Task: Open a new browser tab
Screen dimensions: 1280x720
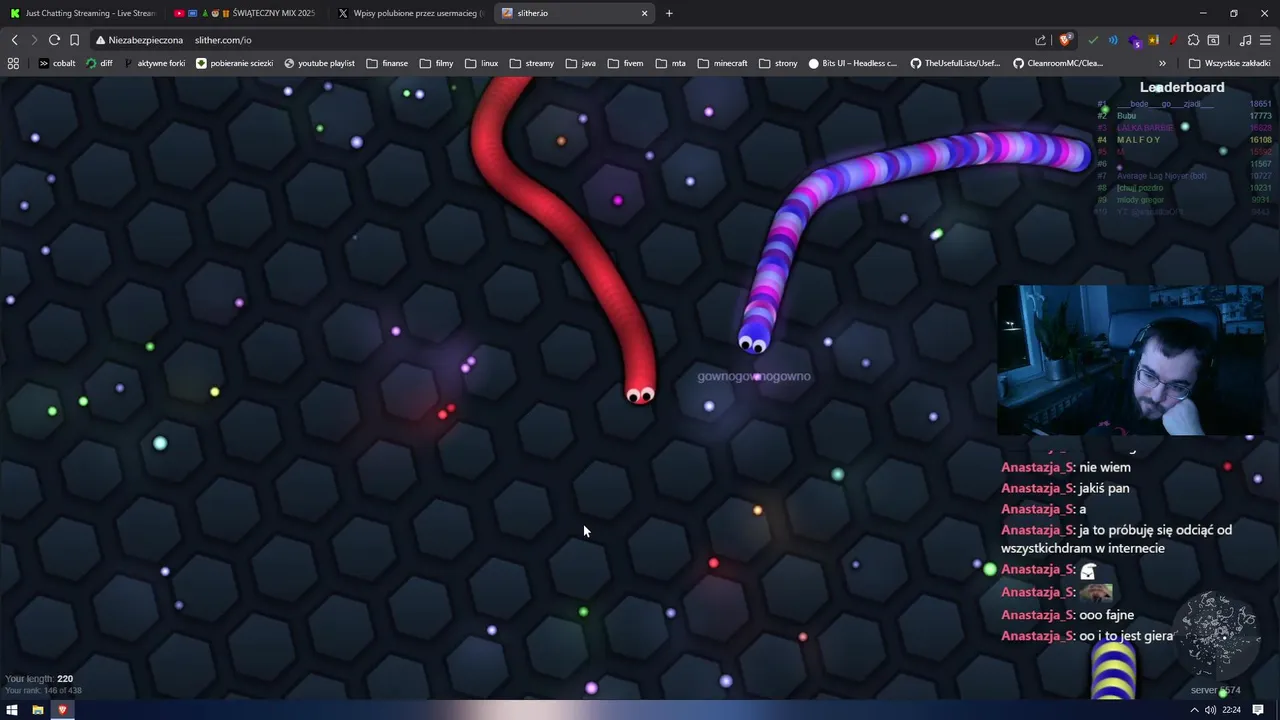Action: (669, 13)
